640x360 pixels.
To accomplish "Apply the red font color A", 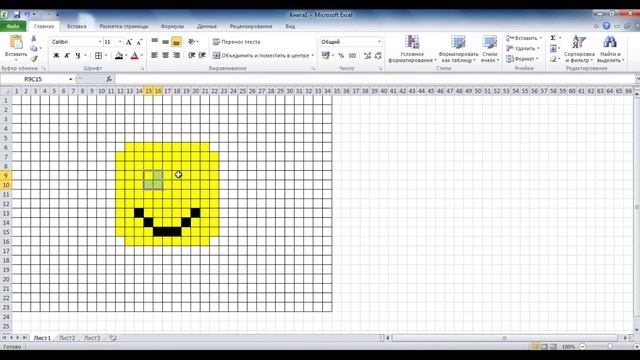I will click(x=135, y=56).
